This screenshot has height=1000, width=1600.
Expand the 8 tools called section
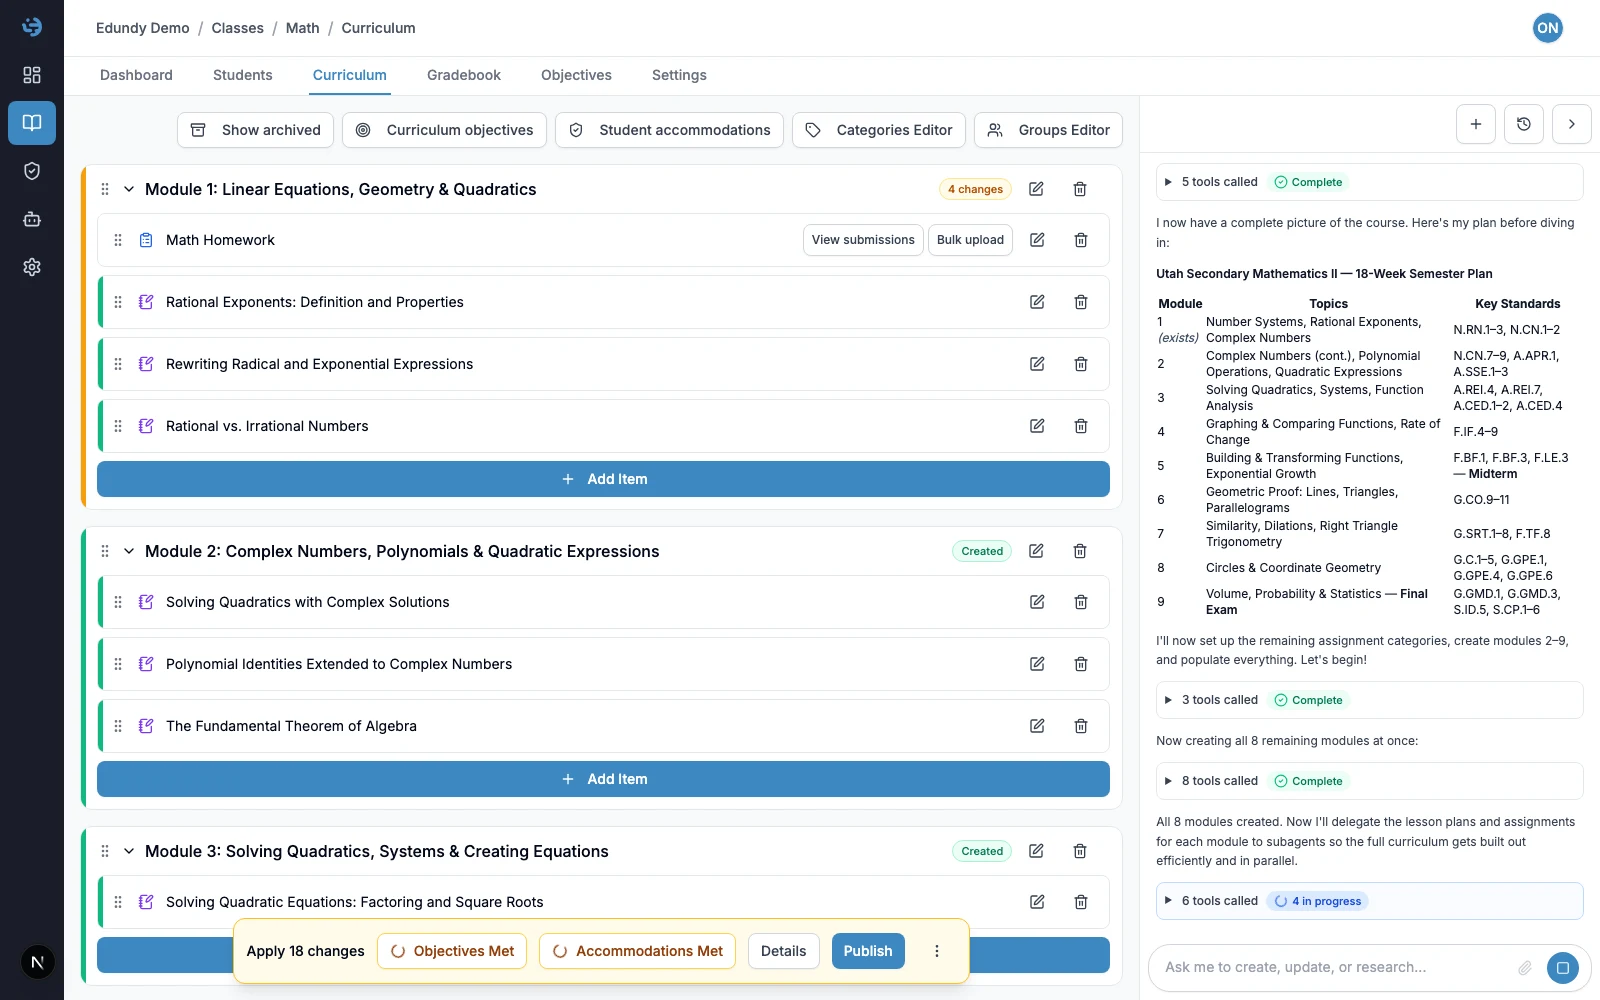[x=1369, y=781]
